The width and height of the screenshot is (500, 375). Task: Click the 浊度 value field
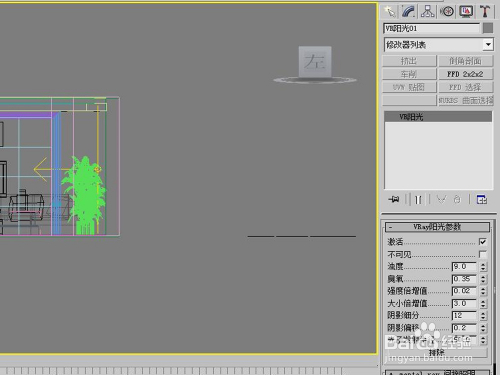464,266
